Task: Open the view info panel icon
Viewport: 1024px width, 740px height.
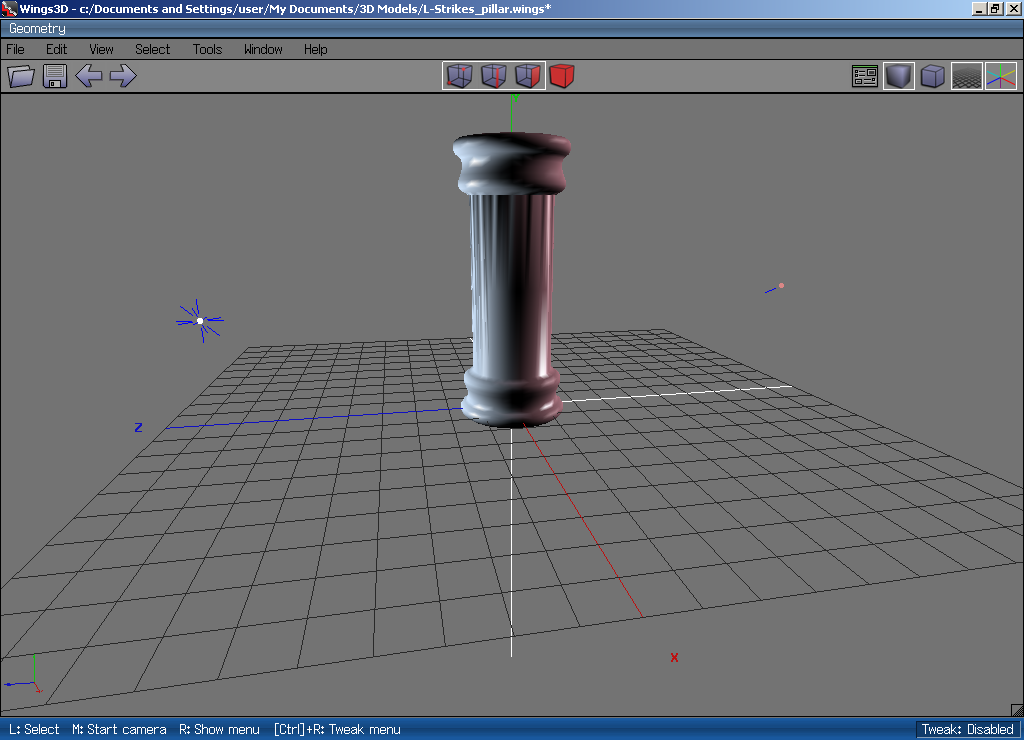Action: [864, 75]
